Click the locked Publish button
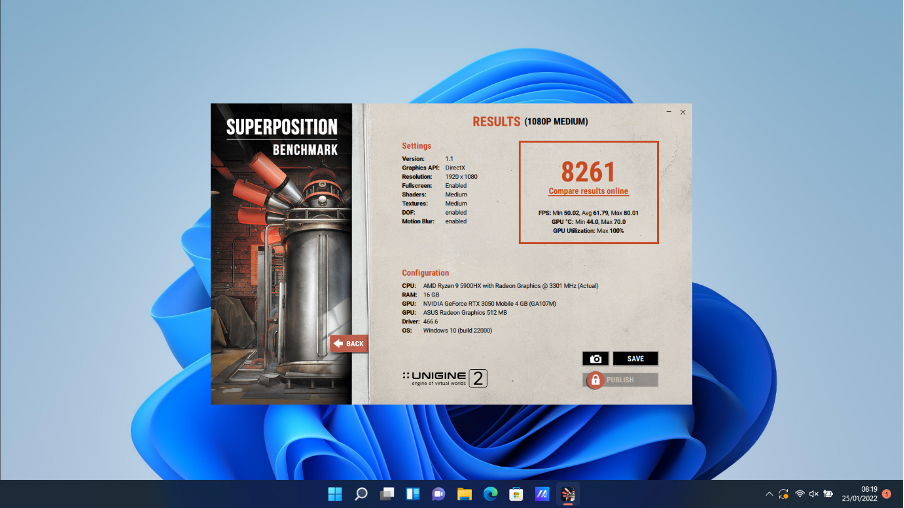Viewport: 904px width, 508px height. coord(621,380)
